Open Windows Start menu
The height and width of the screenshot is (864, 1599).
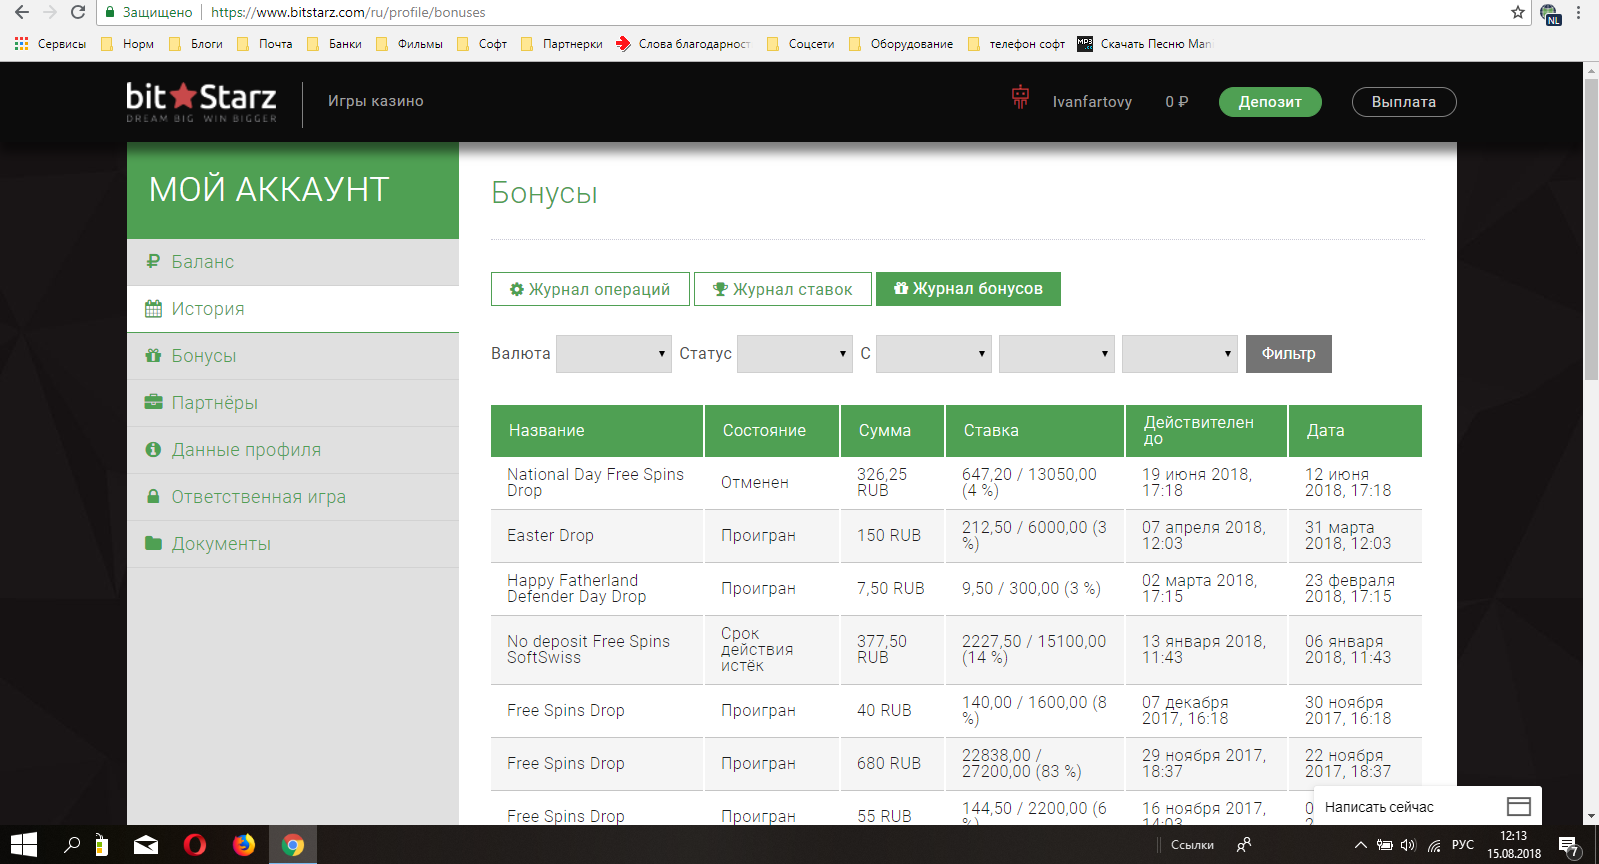[24, 845]
